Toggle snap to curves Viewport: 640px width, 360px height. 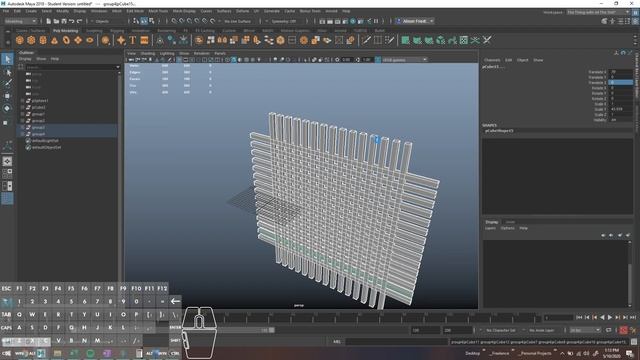coord(182,21)
